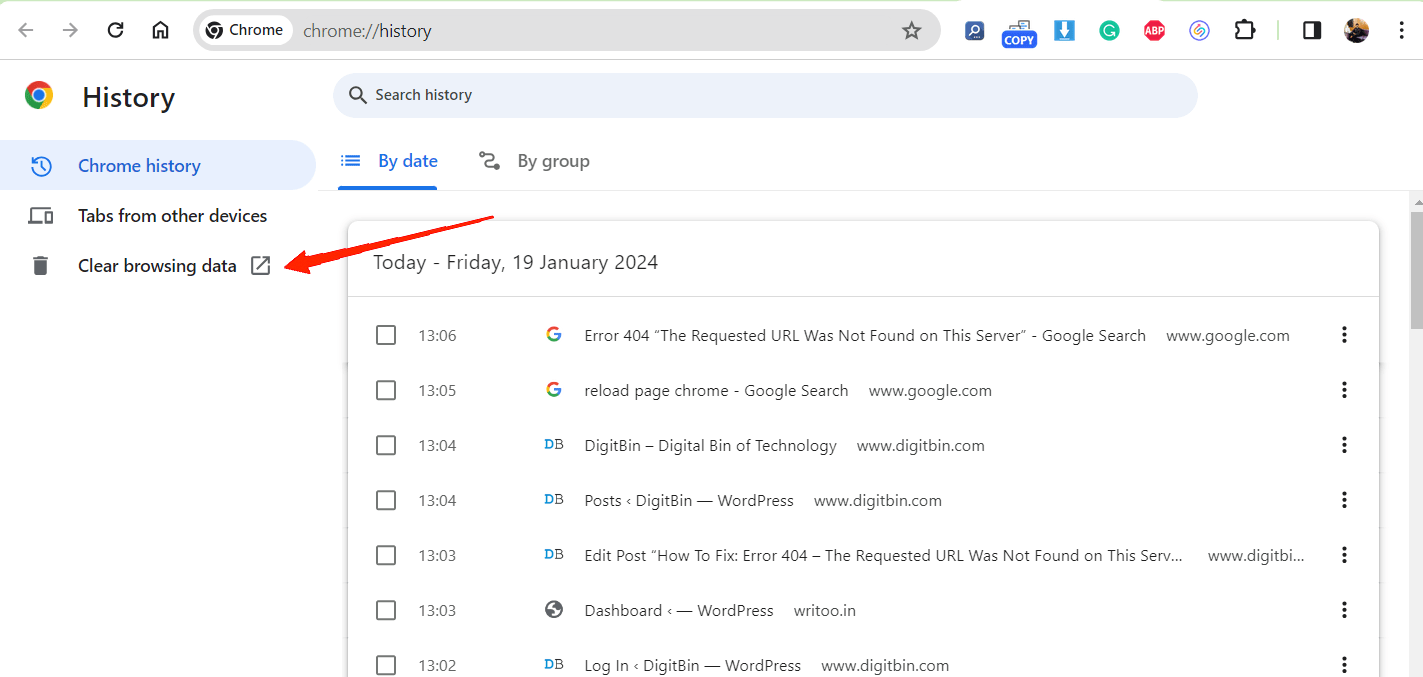
Task: Toggle the Chrome side panel
Action: pyautogui.click(x=1311, y=30)
